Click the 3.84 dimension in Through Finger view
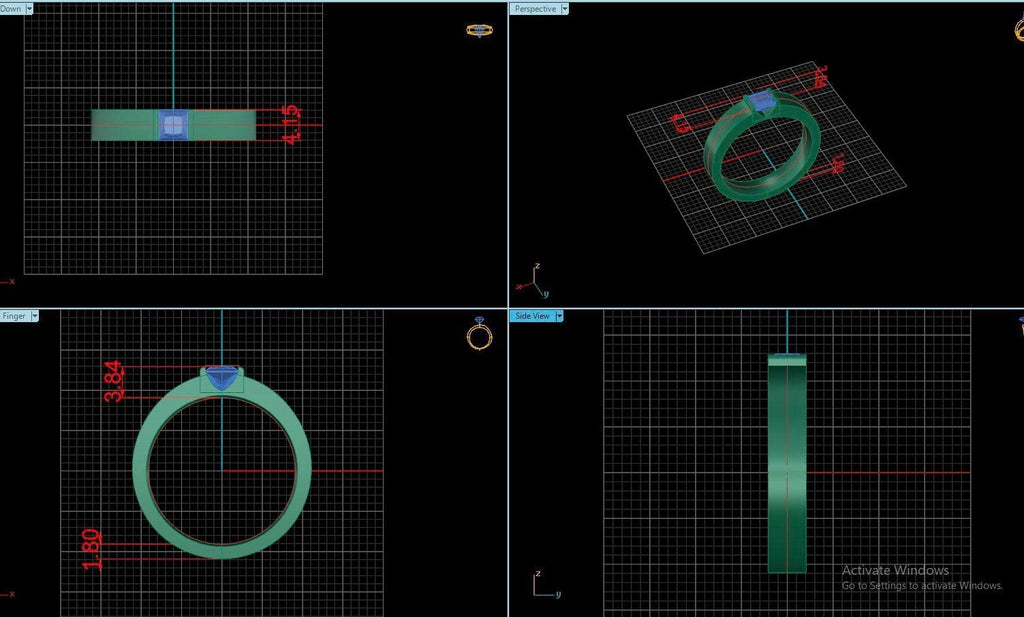This screenshot has width=1024, height=617. [x=114, y=381]
